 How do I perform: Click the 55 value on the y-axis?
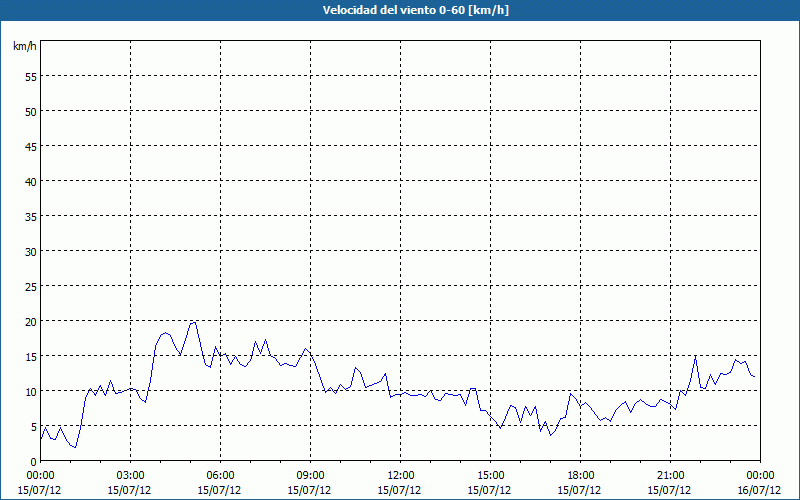click(x=30, y=76)
